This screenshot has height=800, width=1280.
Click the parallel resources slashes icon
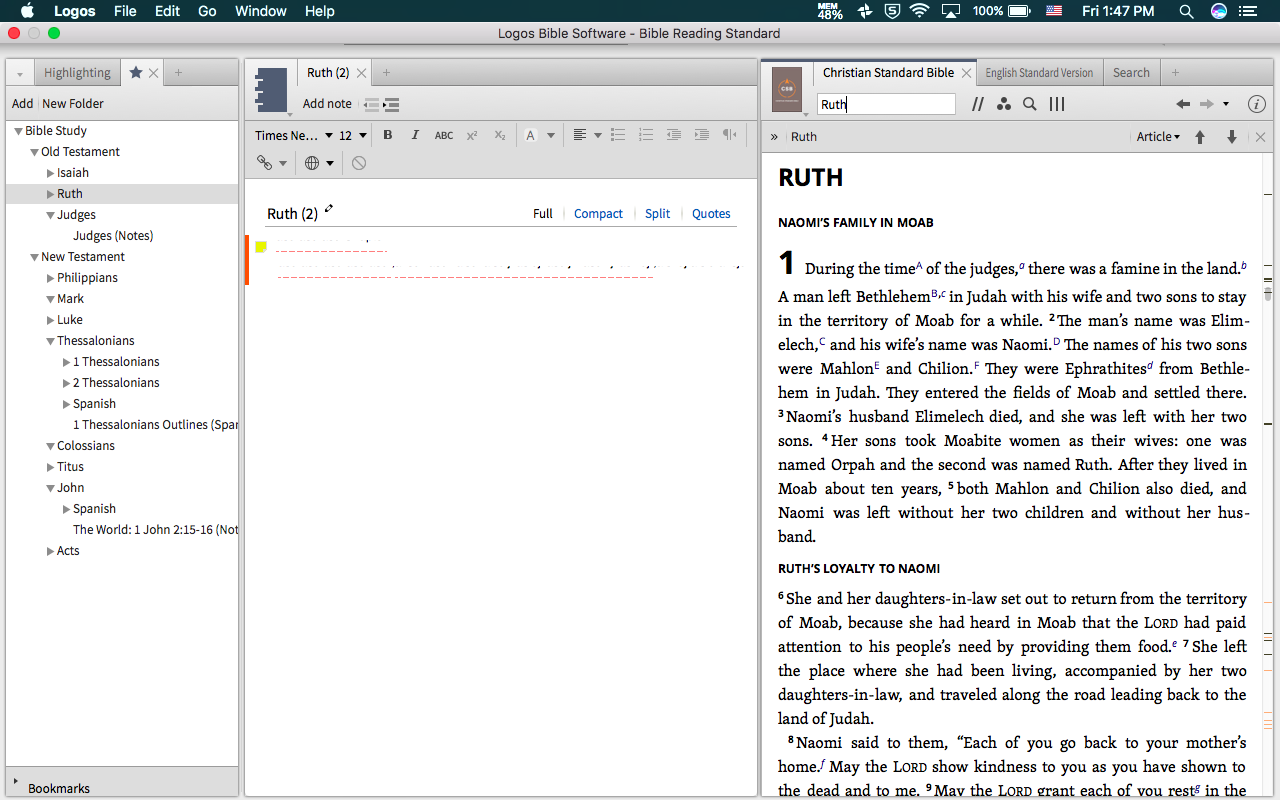click(x=978, y=104)
